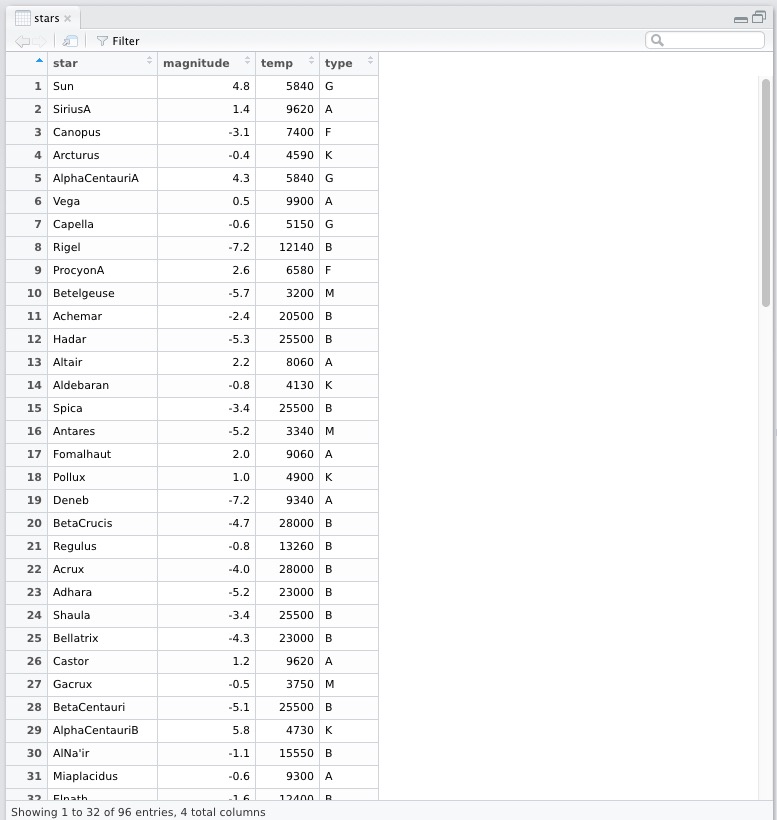Sort by the star column
The width and height of the screenshot is (777, 820).
(102, 63)
